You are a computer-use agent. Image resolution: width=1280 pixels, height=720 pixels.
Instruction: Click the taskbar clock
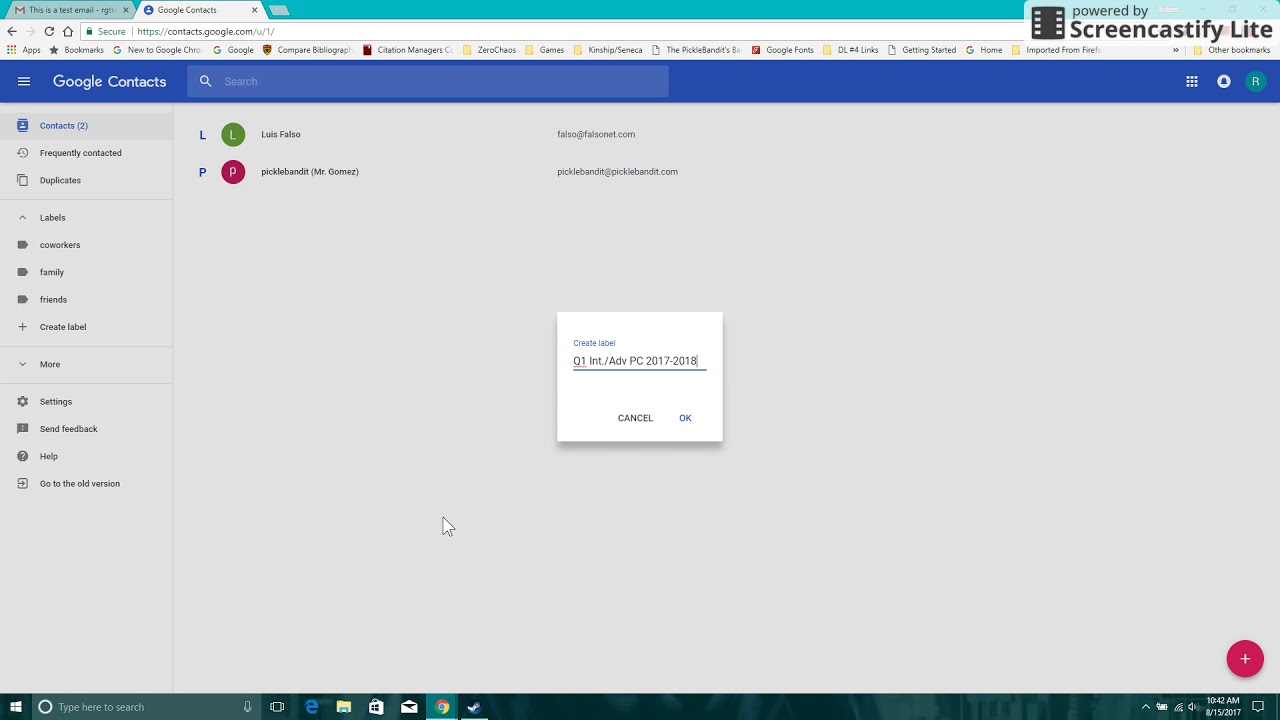1223,707
